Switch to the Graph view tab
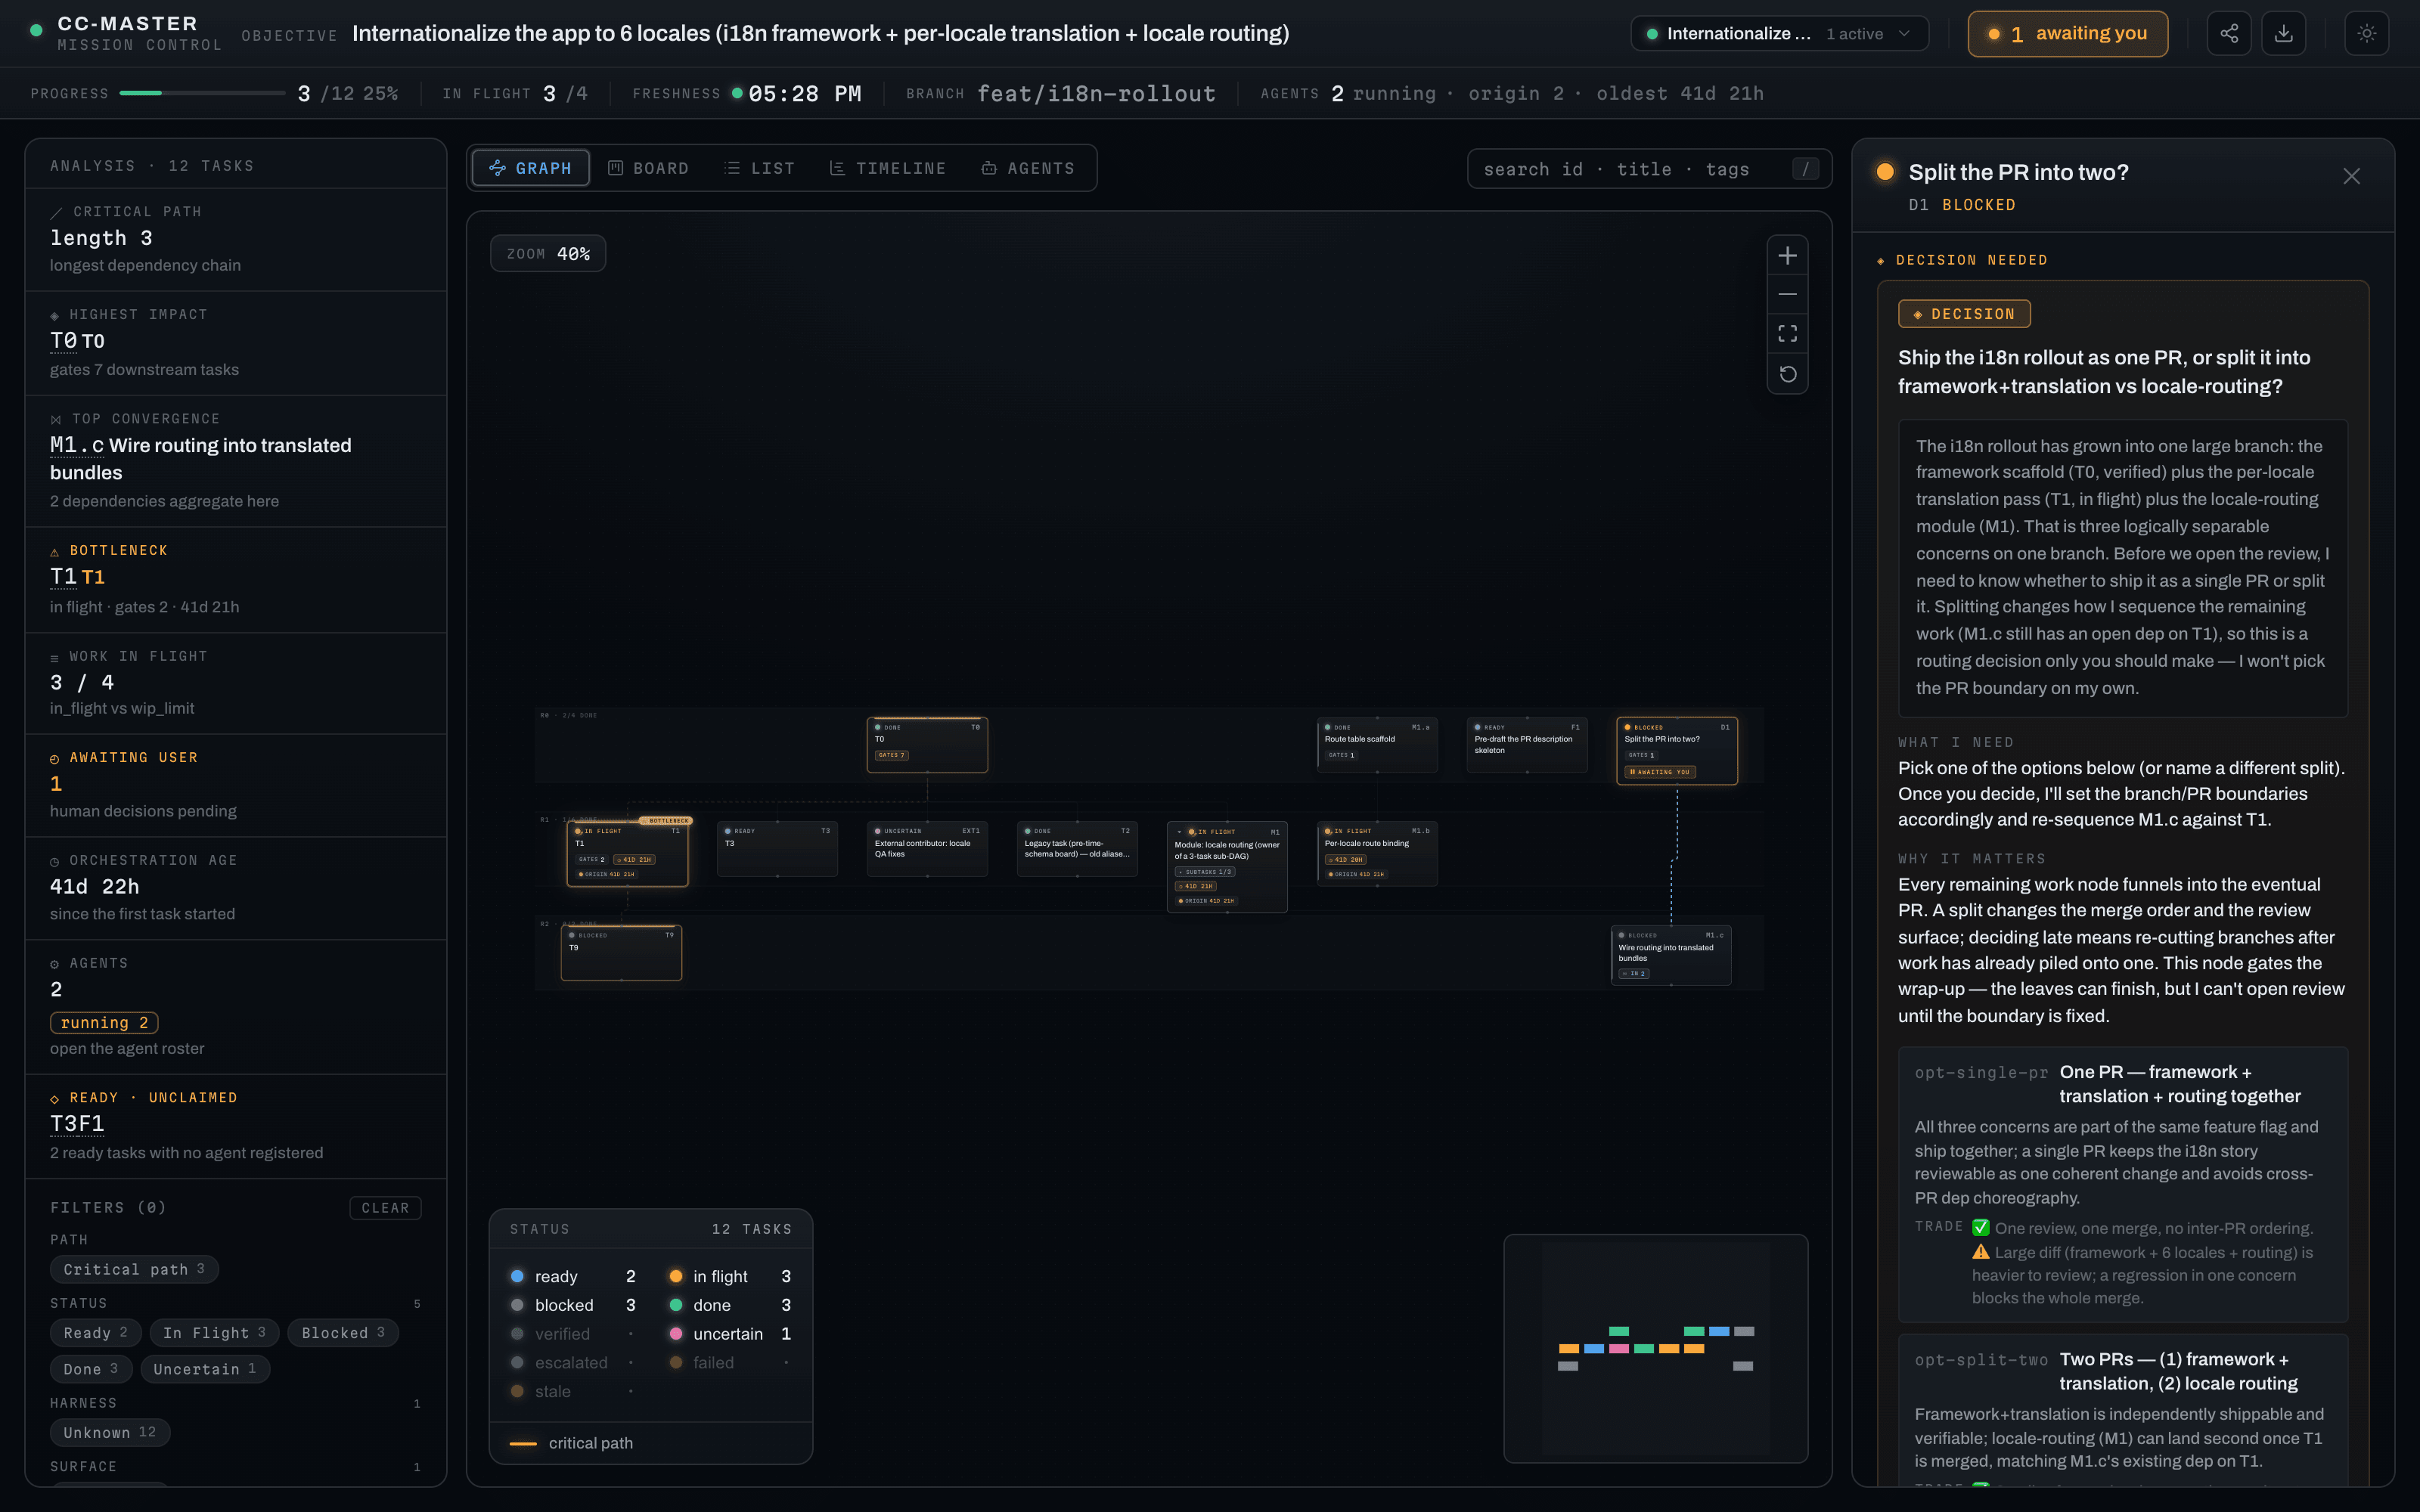 [x=530, y=168]
